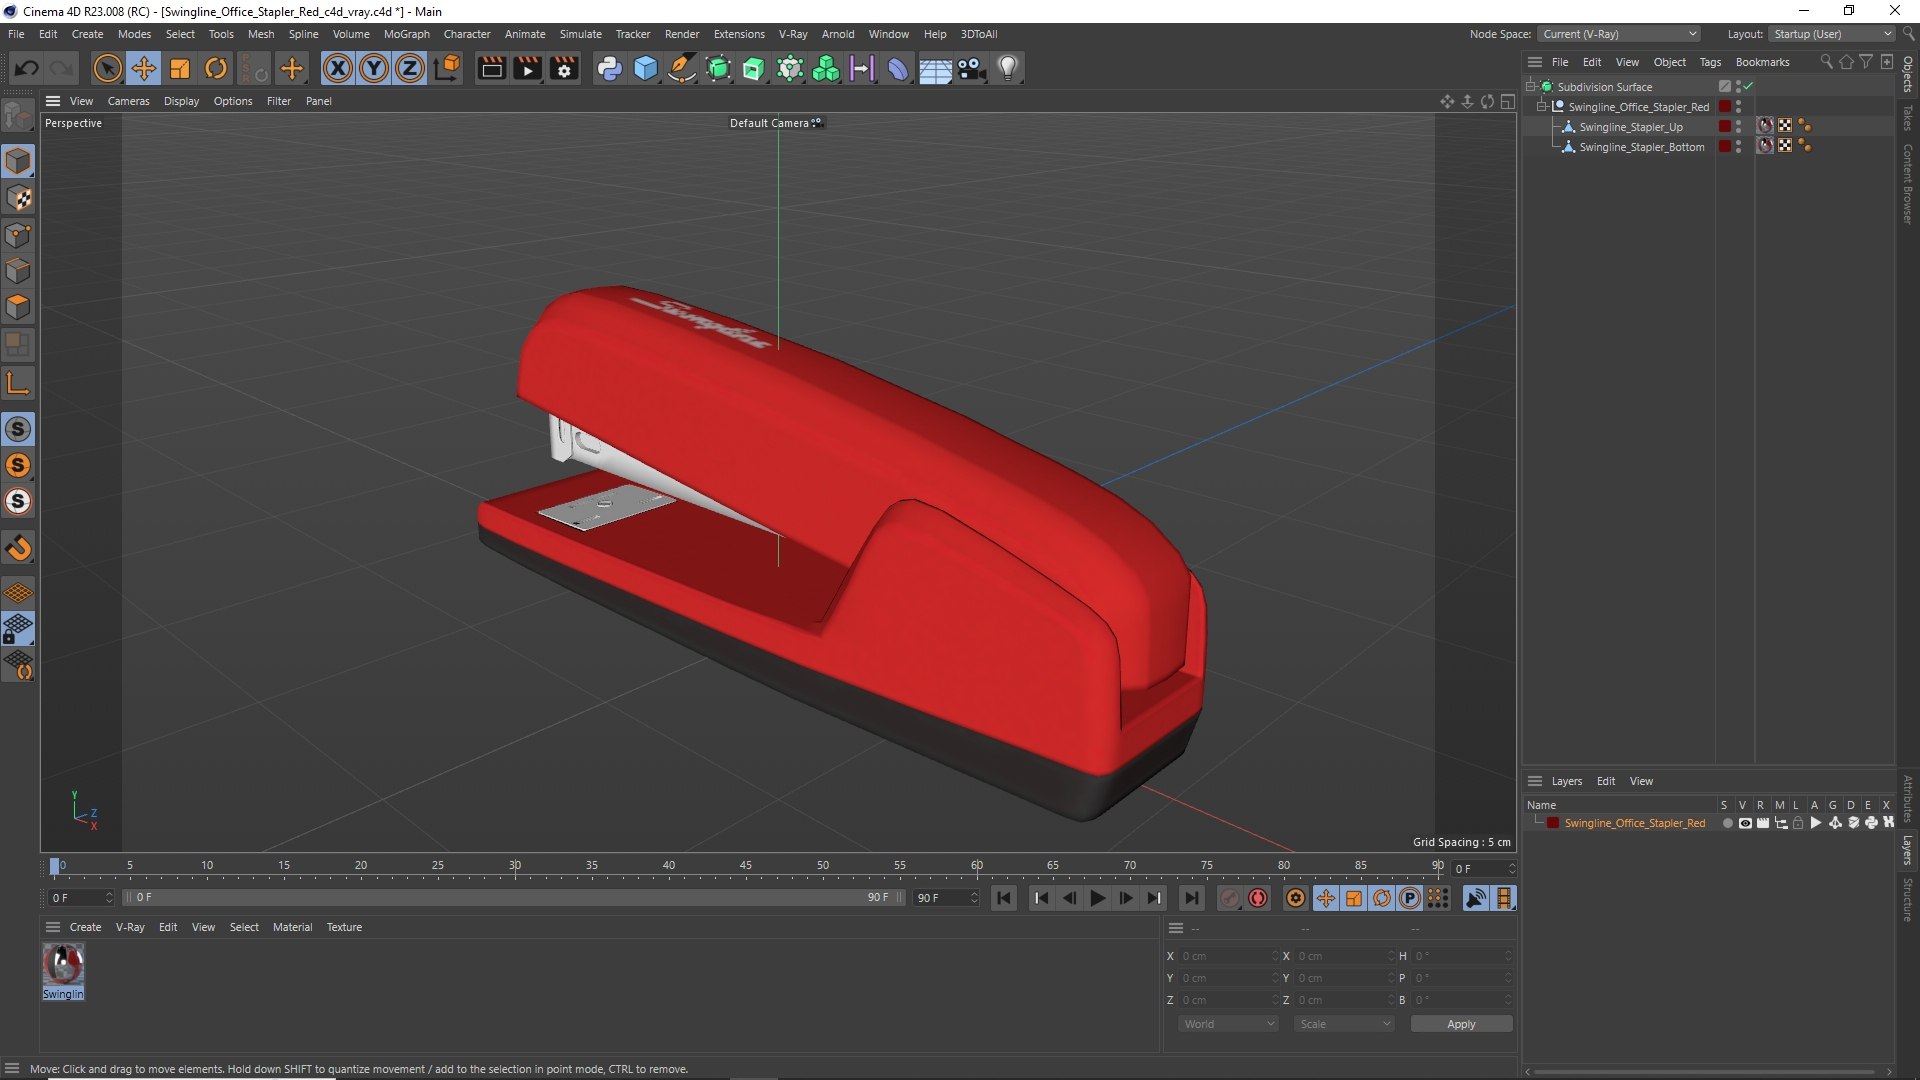The width and height of the screenshot is (1920, 1080).
Task: Go to end of animation
Action: click(x=1191, y=898)
